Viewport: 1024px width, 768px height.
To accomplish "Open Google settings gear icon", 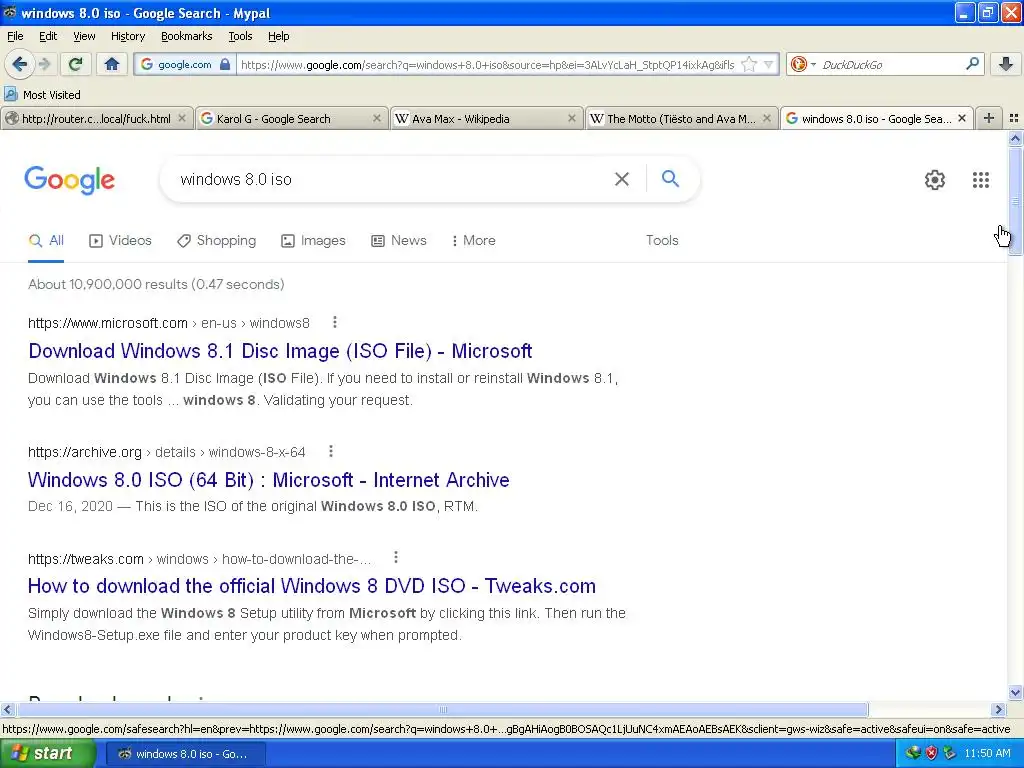I will (x=935, y=180).
